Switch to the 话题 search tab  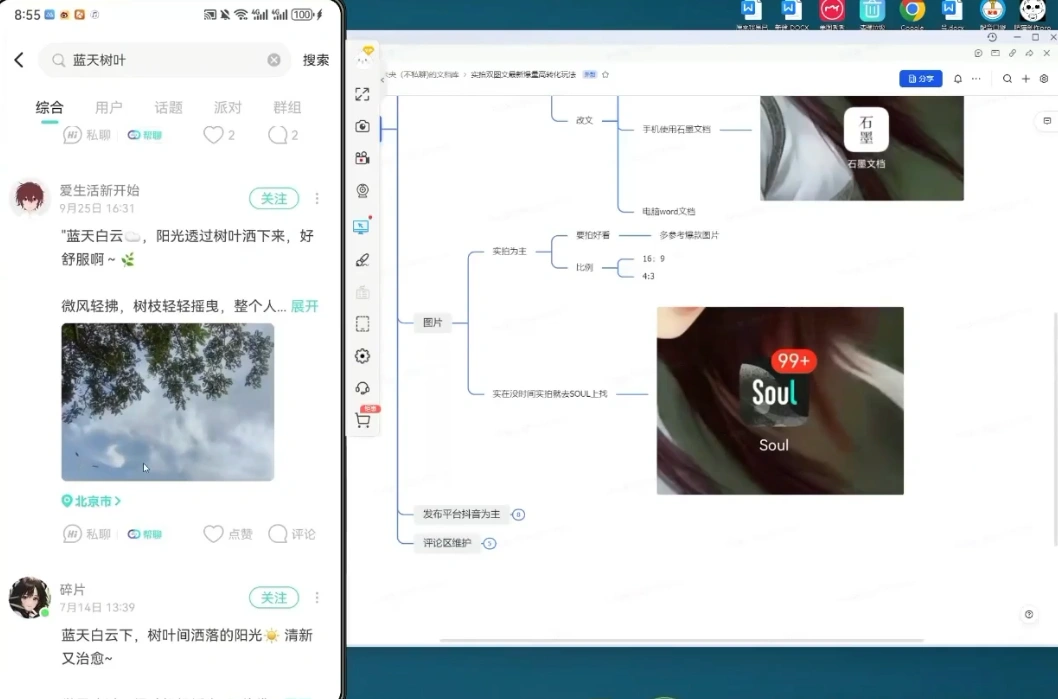click(x=168, y=108)
